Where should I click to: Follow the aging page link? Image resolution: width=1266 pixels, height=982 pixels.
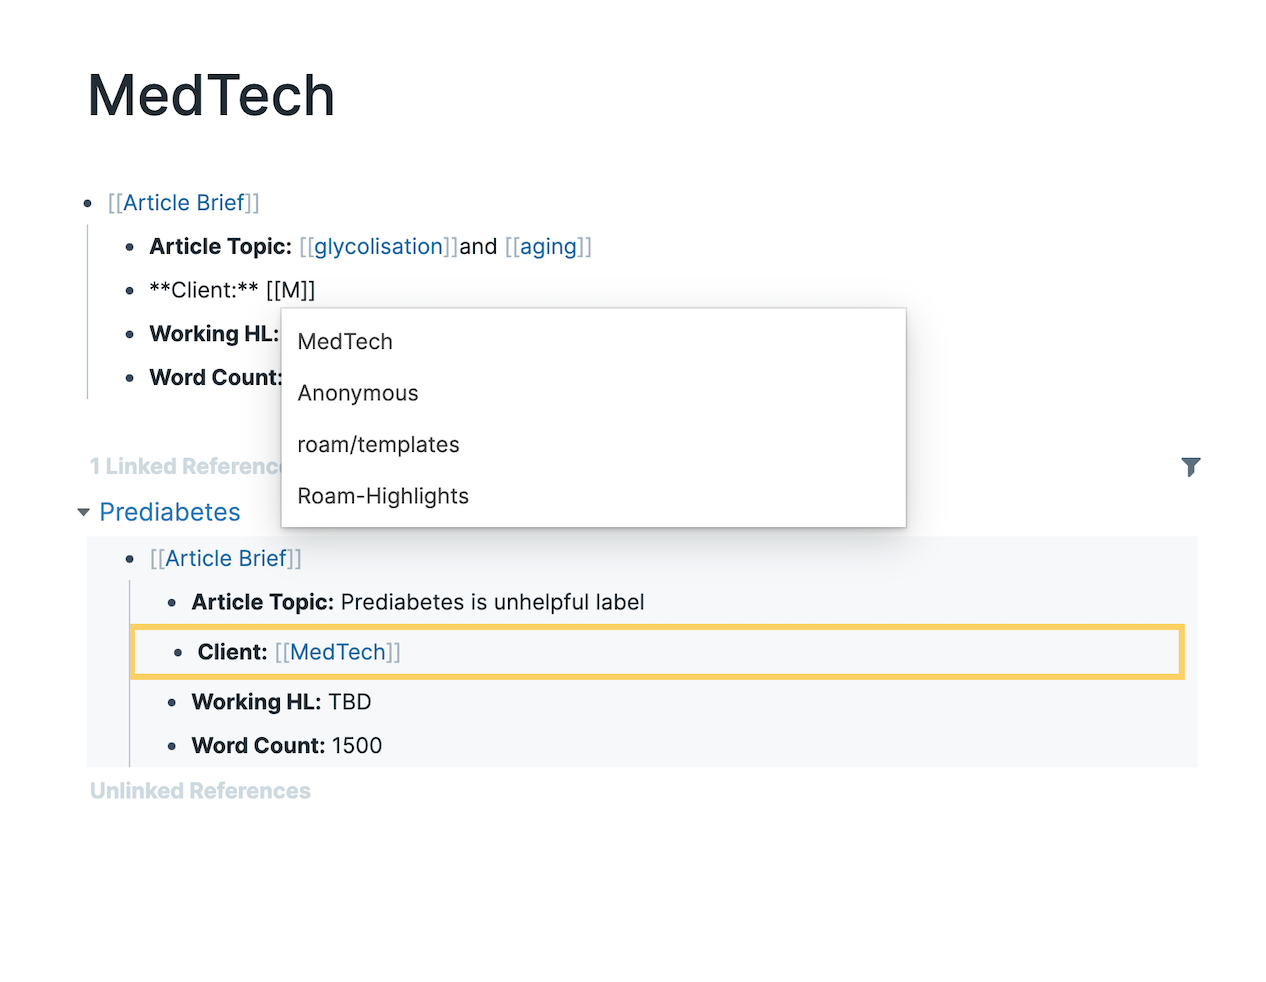click(548, 247)
